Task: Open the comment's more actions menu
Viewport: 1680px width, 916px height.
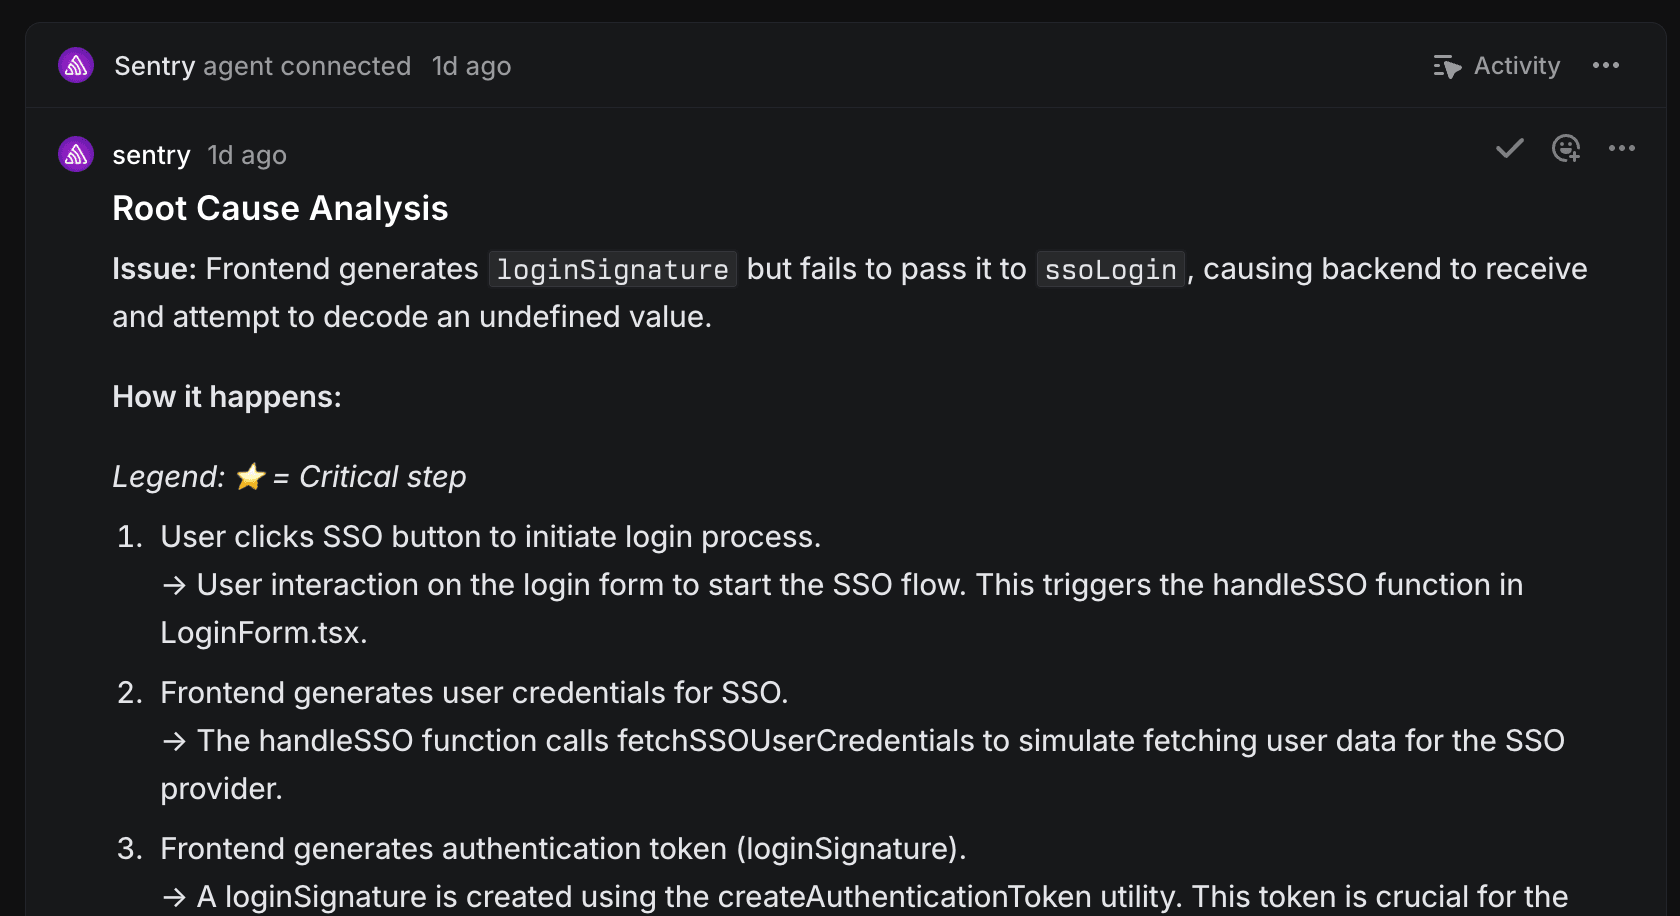Action: 1621,149
